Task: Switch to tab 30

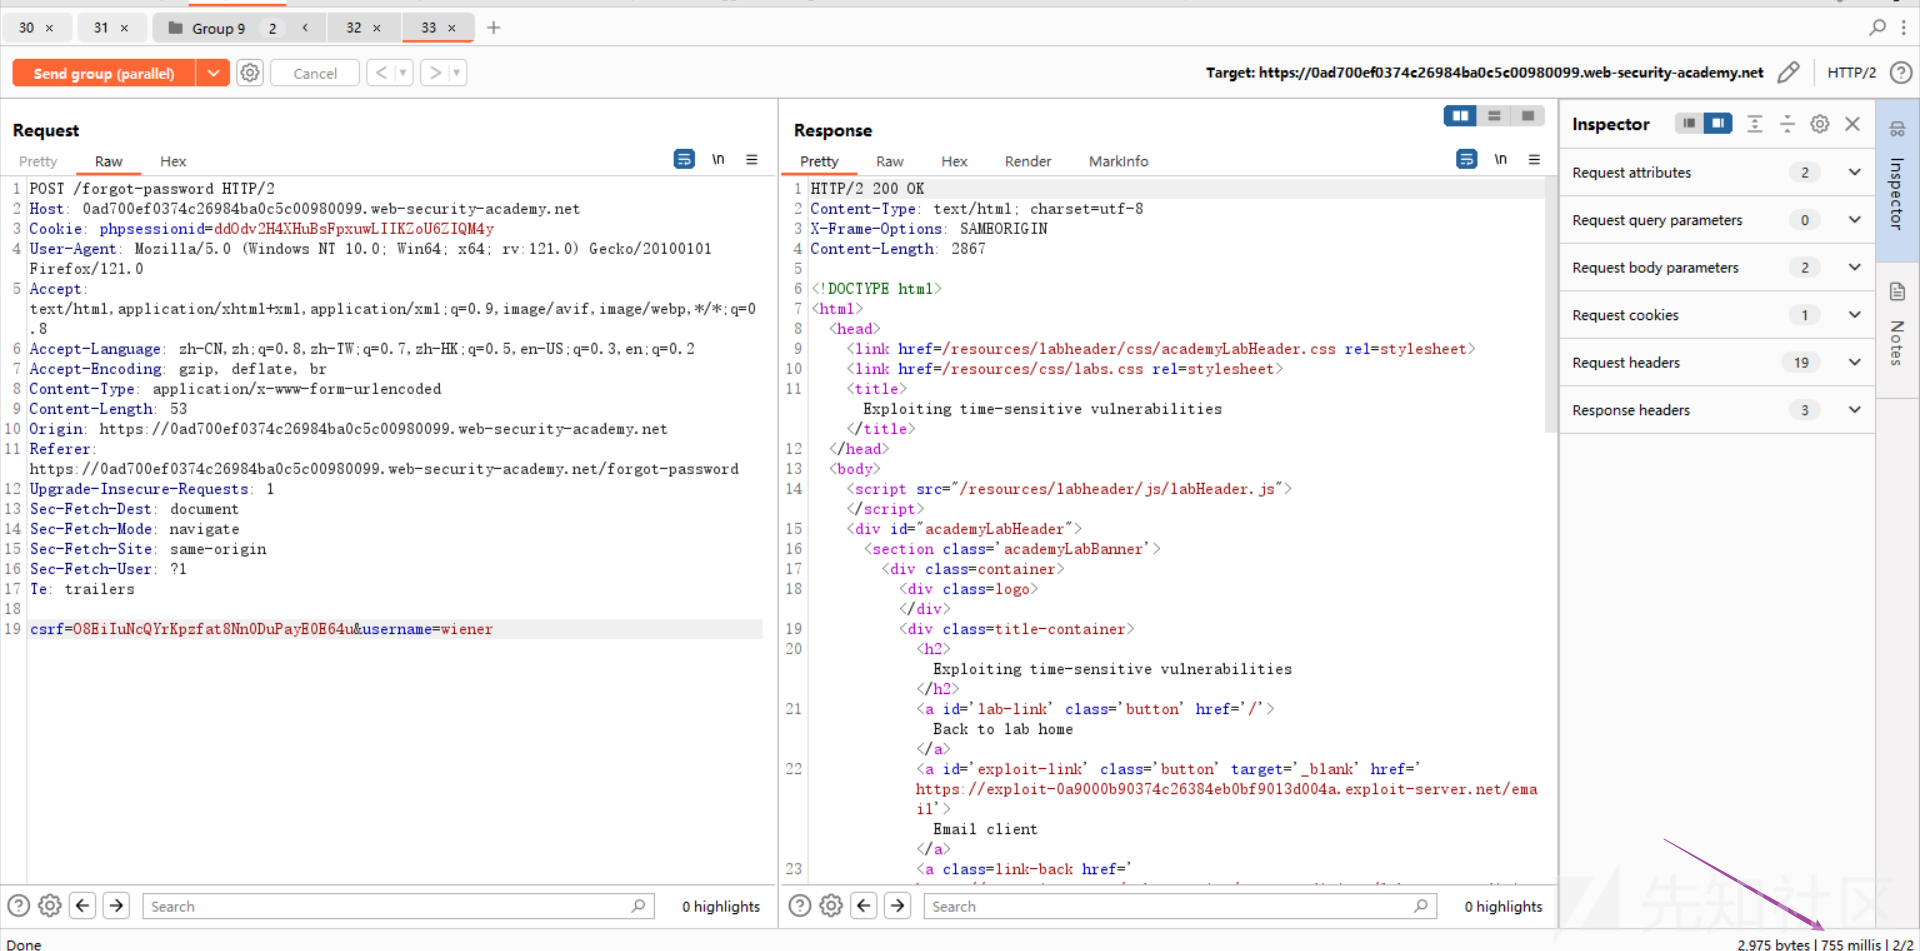Action: 27,28
